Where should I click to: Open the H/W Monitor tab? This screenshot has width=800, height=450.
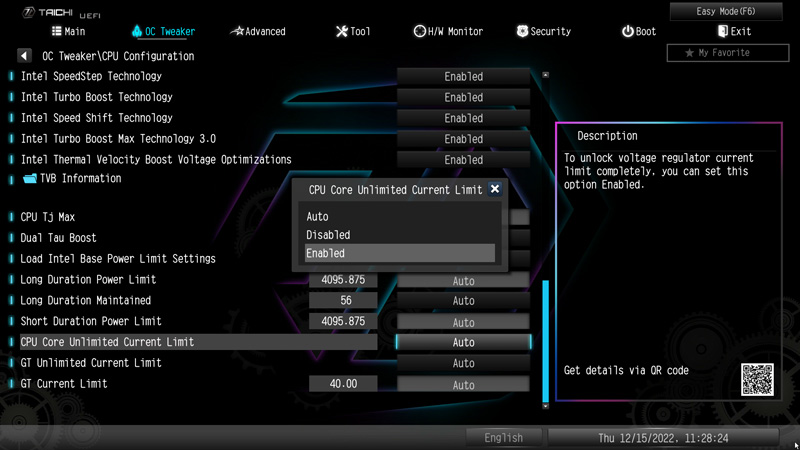tap(448, 32)
